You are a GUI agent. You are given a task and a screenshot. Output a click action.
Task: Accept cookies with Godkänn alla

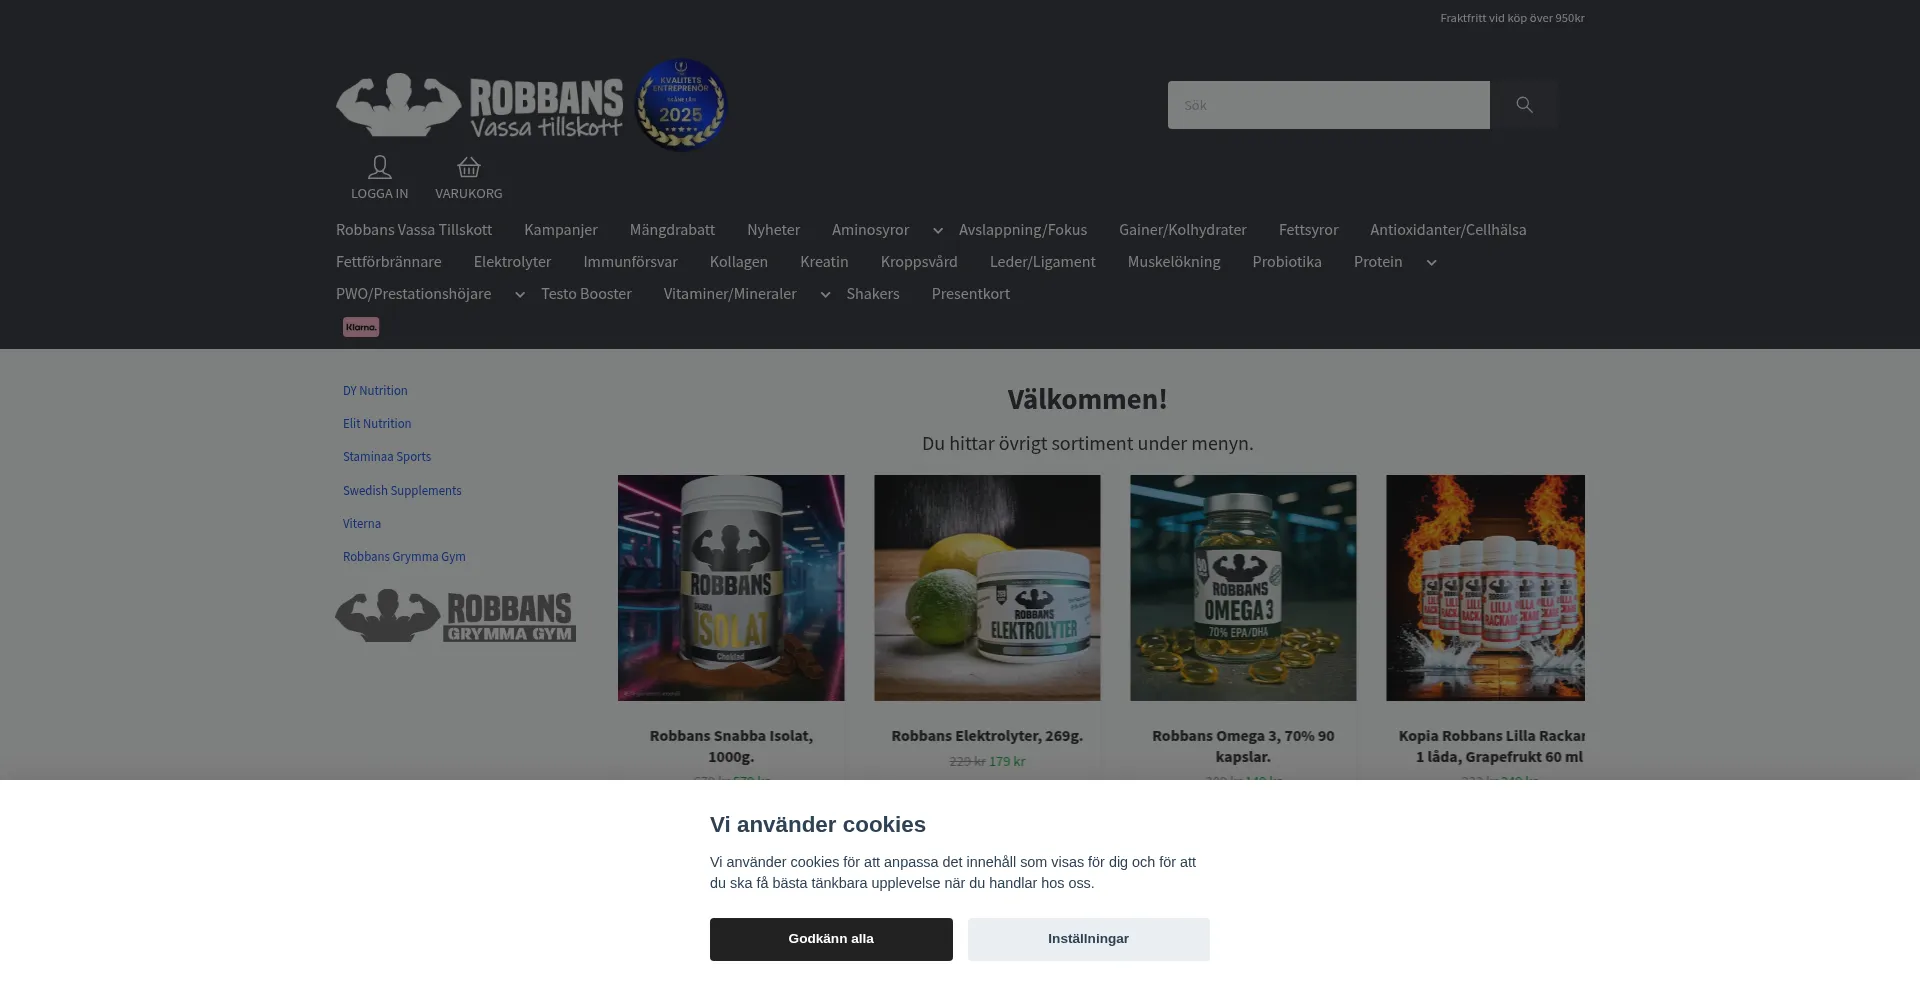pos(831,939)
